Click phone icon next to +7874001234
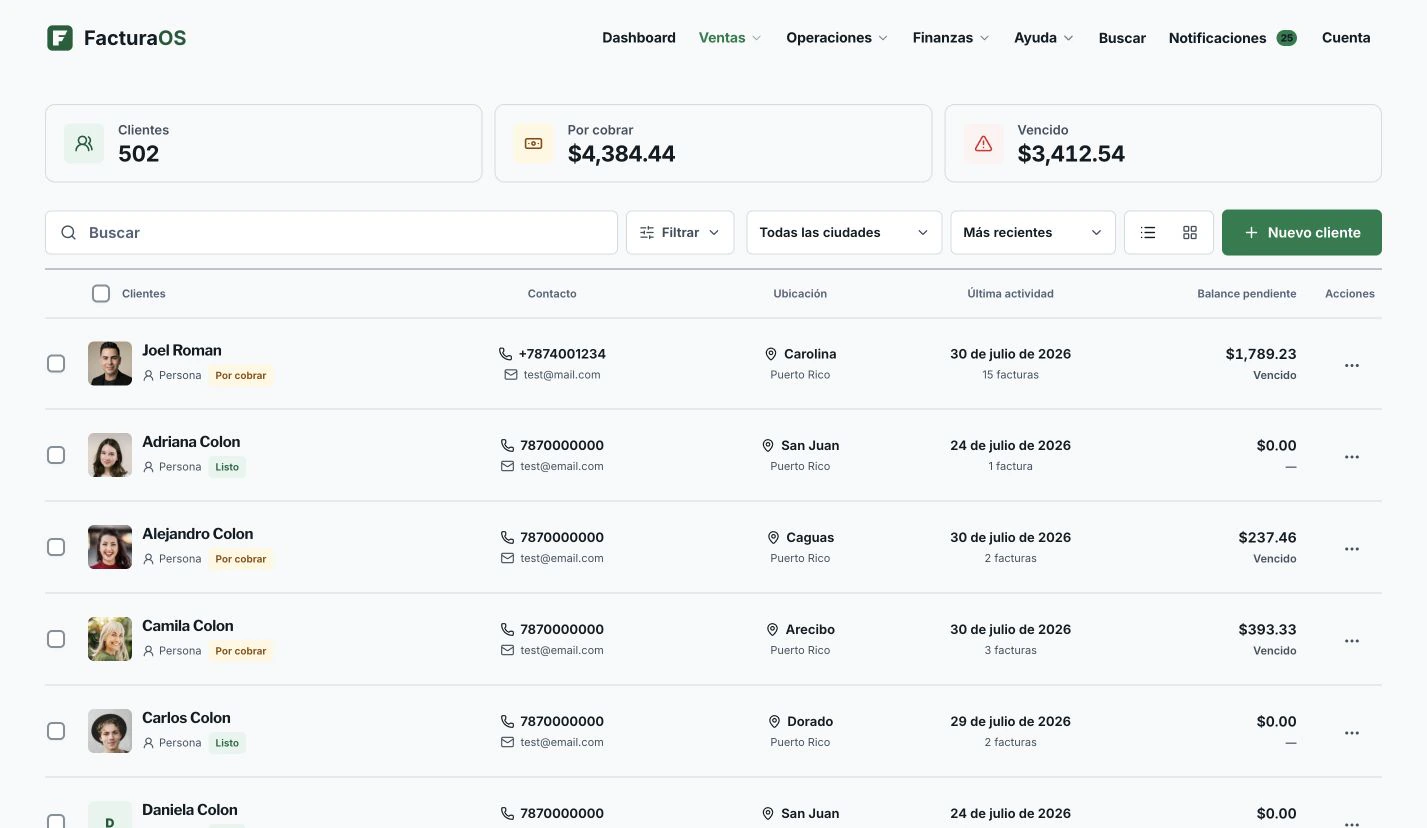Image resolution: width=1427 pixels, height=828 pixels. 505,354
